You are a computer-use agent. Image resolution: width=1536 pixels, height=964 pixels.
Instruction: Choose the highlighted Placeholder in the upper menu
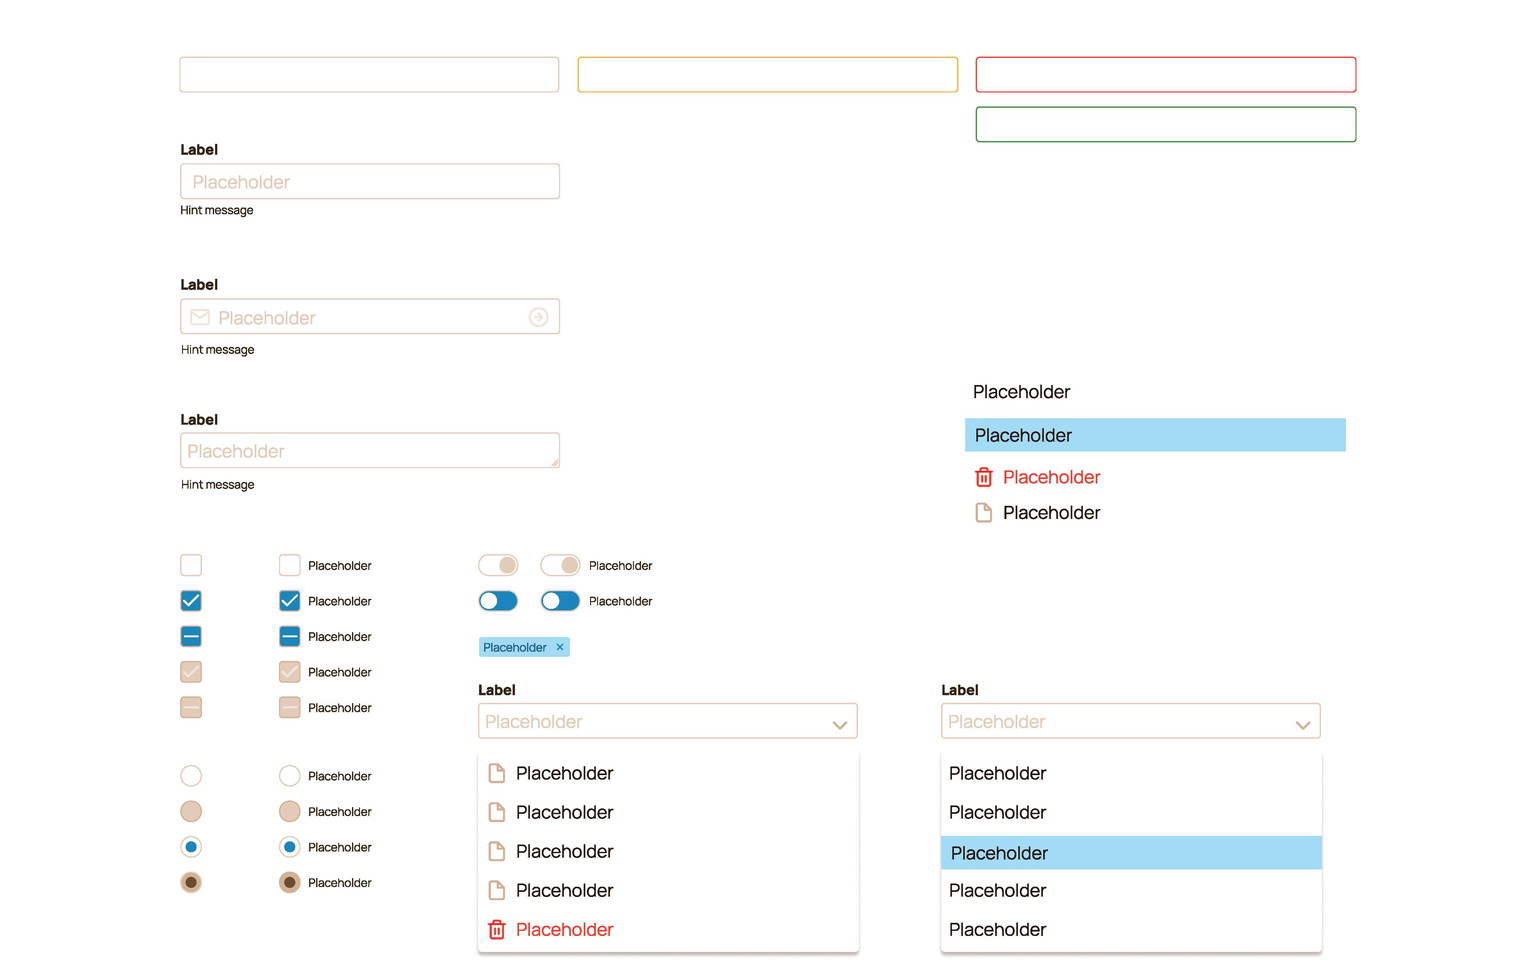(x=1155, y=435)
